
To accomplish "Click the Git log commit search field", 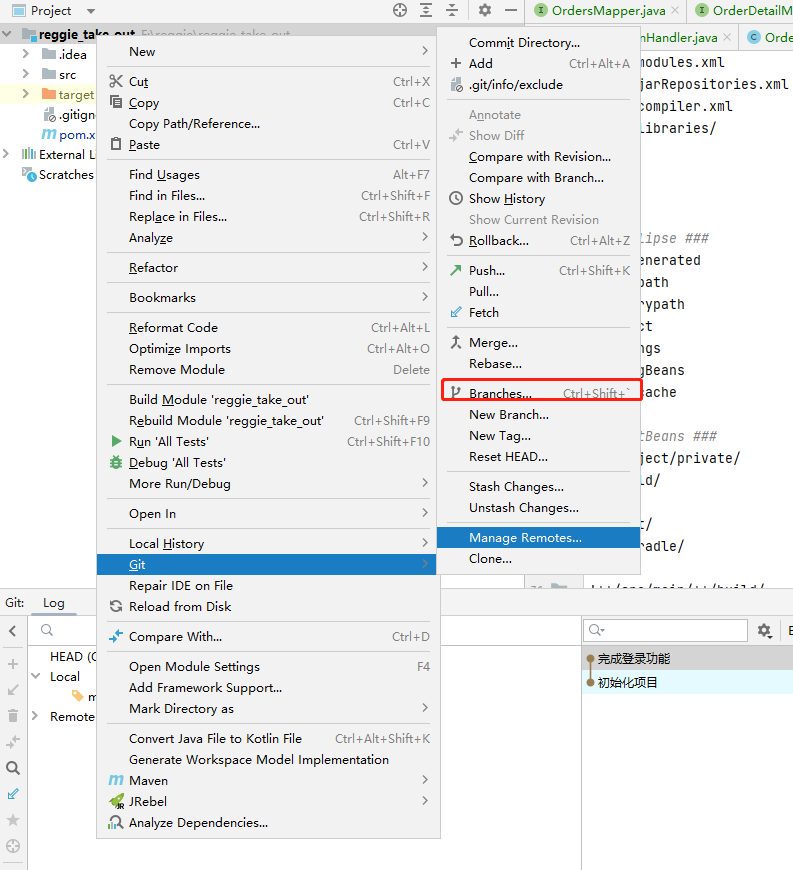I will tap(665, 630).
